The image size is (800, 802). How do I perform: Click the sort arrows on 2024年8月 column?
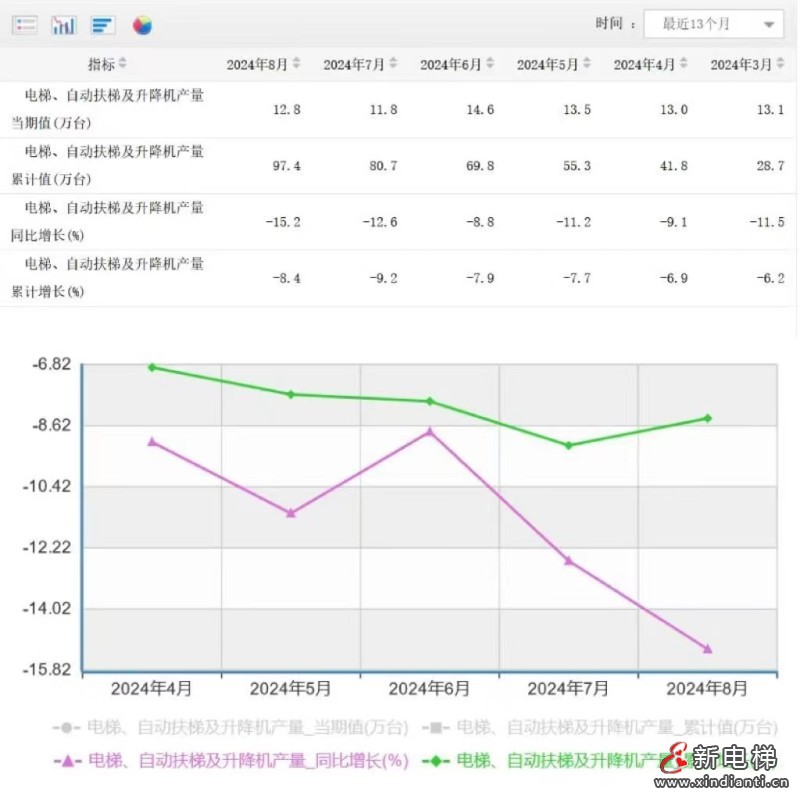point(297,63)
